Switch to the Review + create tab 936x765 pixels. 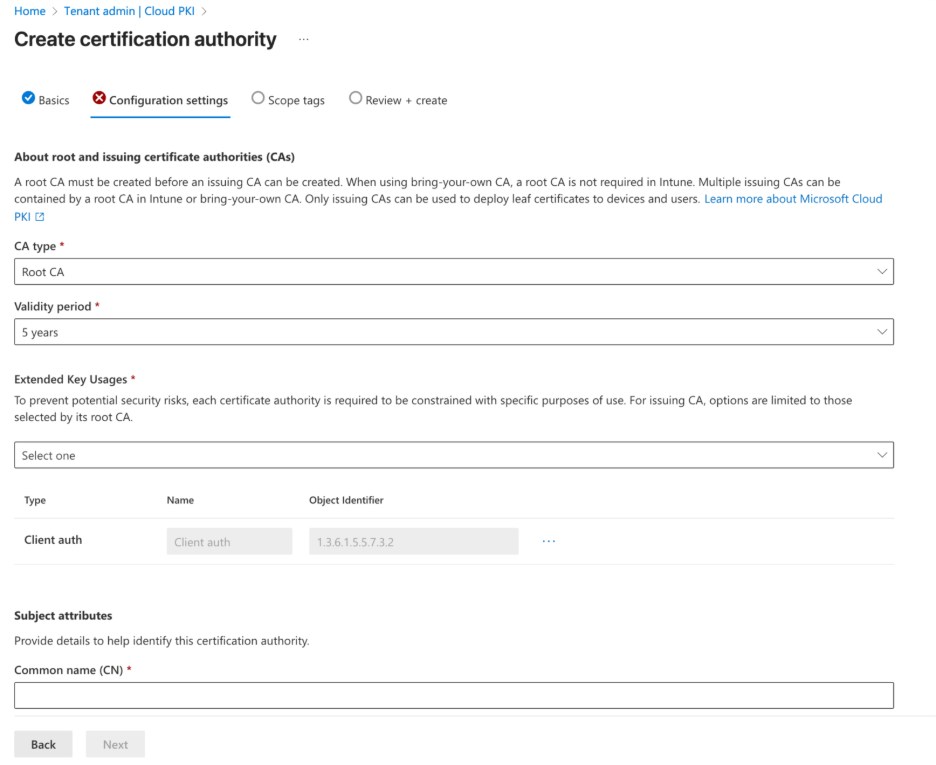click(406, 100)
